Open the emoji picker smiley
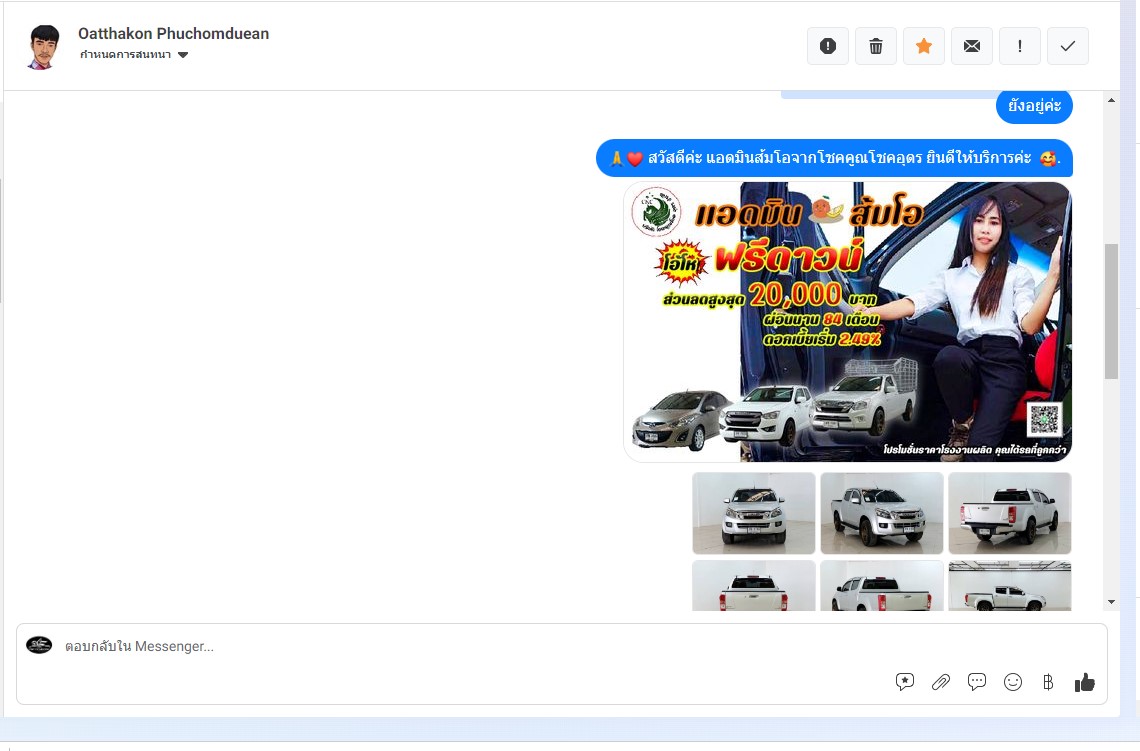 tap(1013, 682)
